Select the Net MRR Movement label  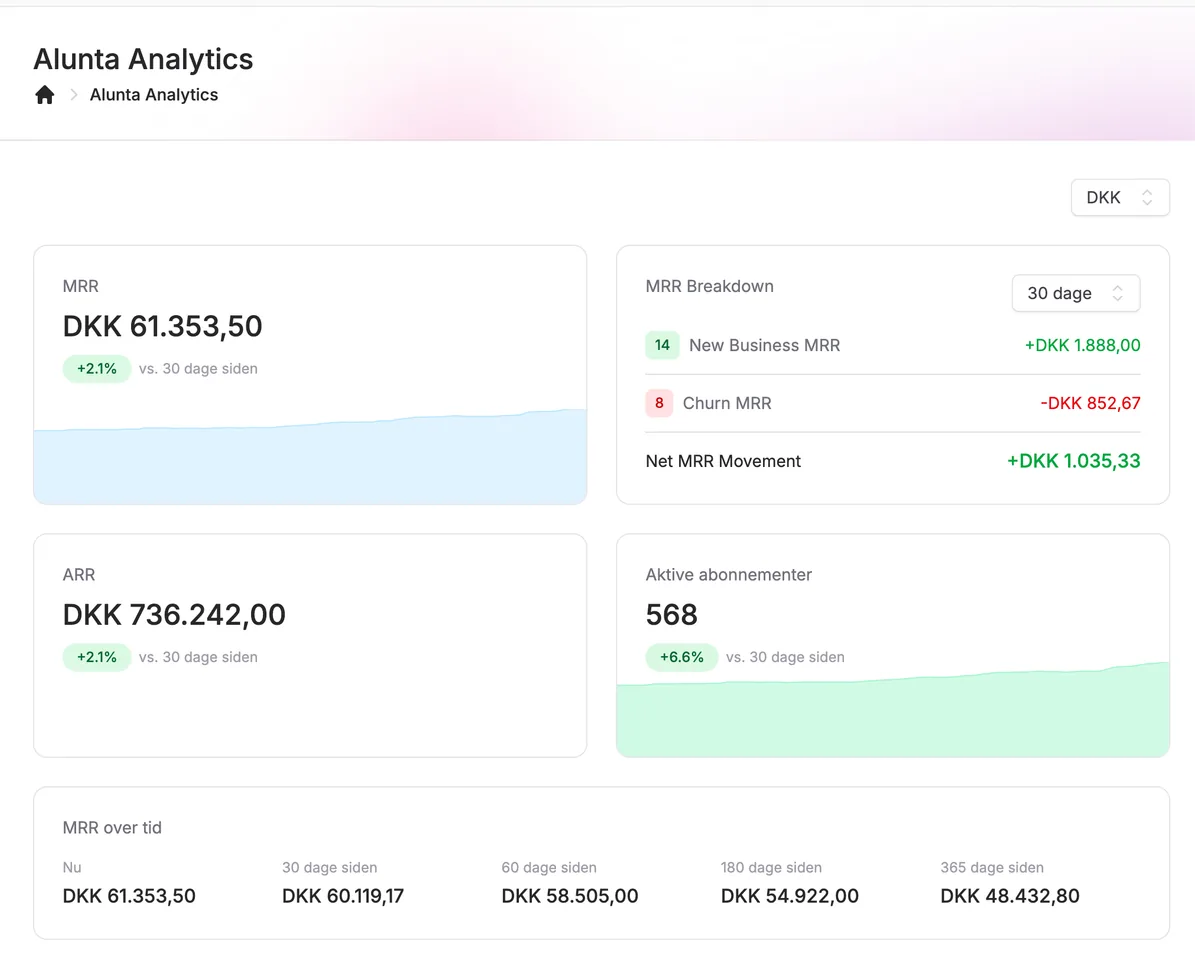[x=723, y=461]
